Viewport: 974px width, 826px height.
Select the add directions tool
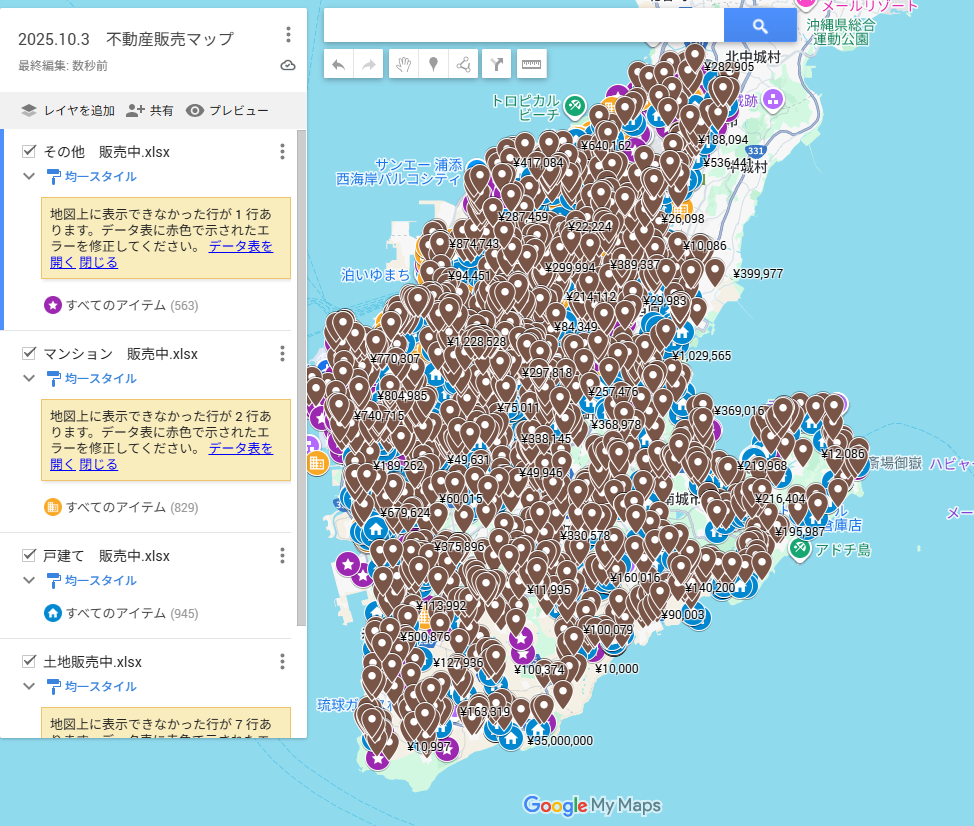pyautogui.click(x=497, y=65)
